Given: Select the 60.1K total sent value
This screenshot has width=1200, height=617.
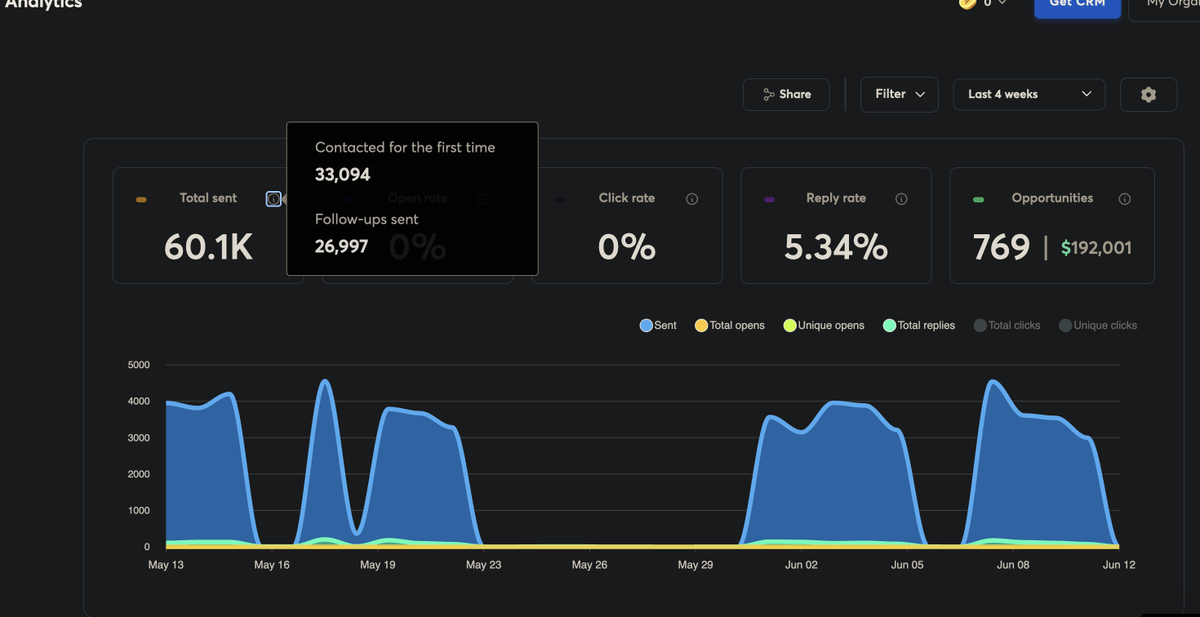Looking at the screenshot, I should pos(209,247).
